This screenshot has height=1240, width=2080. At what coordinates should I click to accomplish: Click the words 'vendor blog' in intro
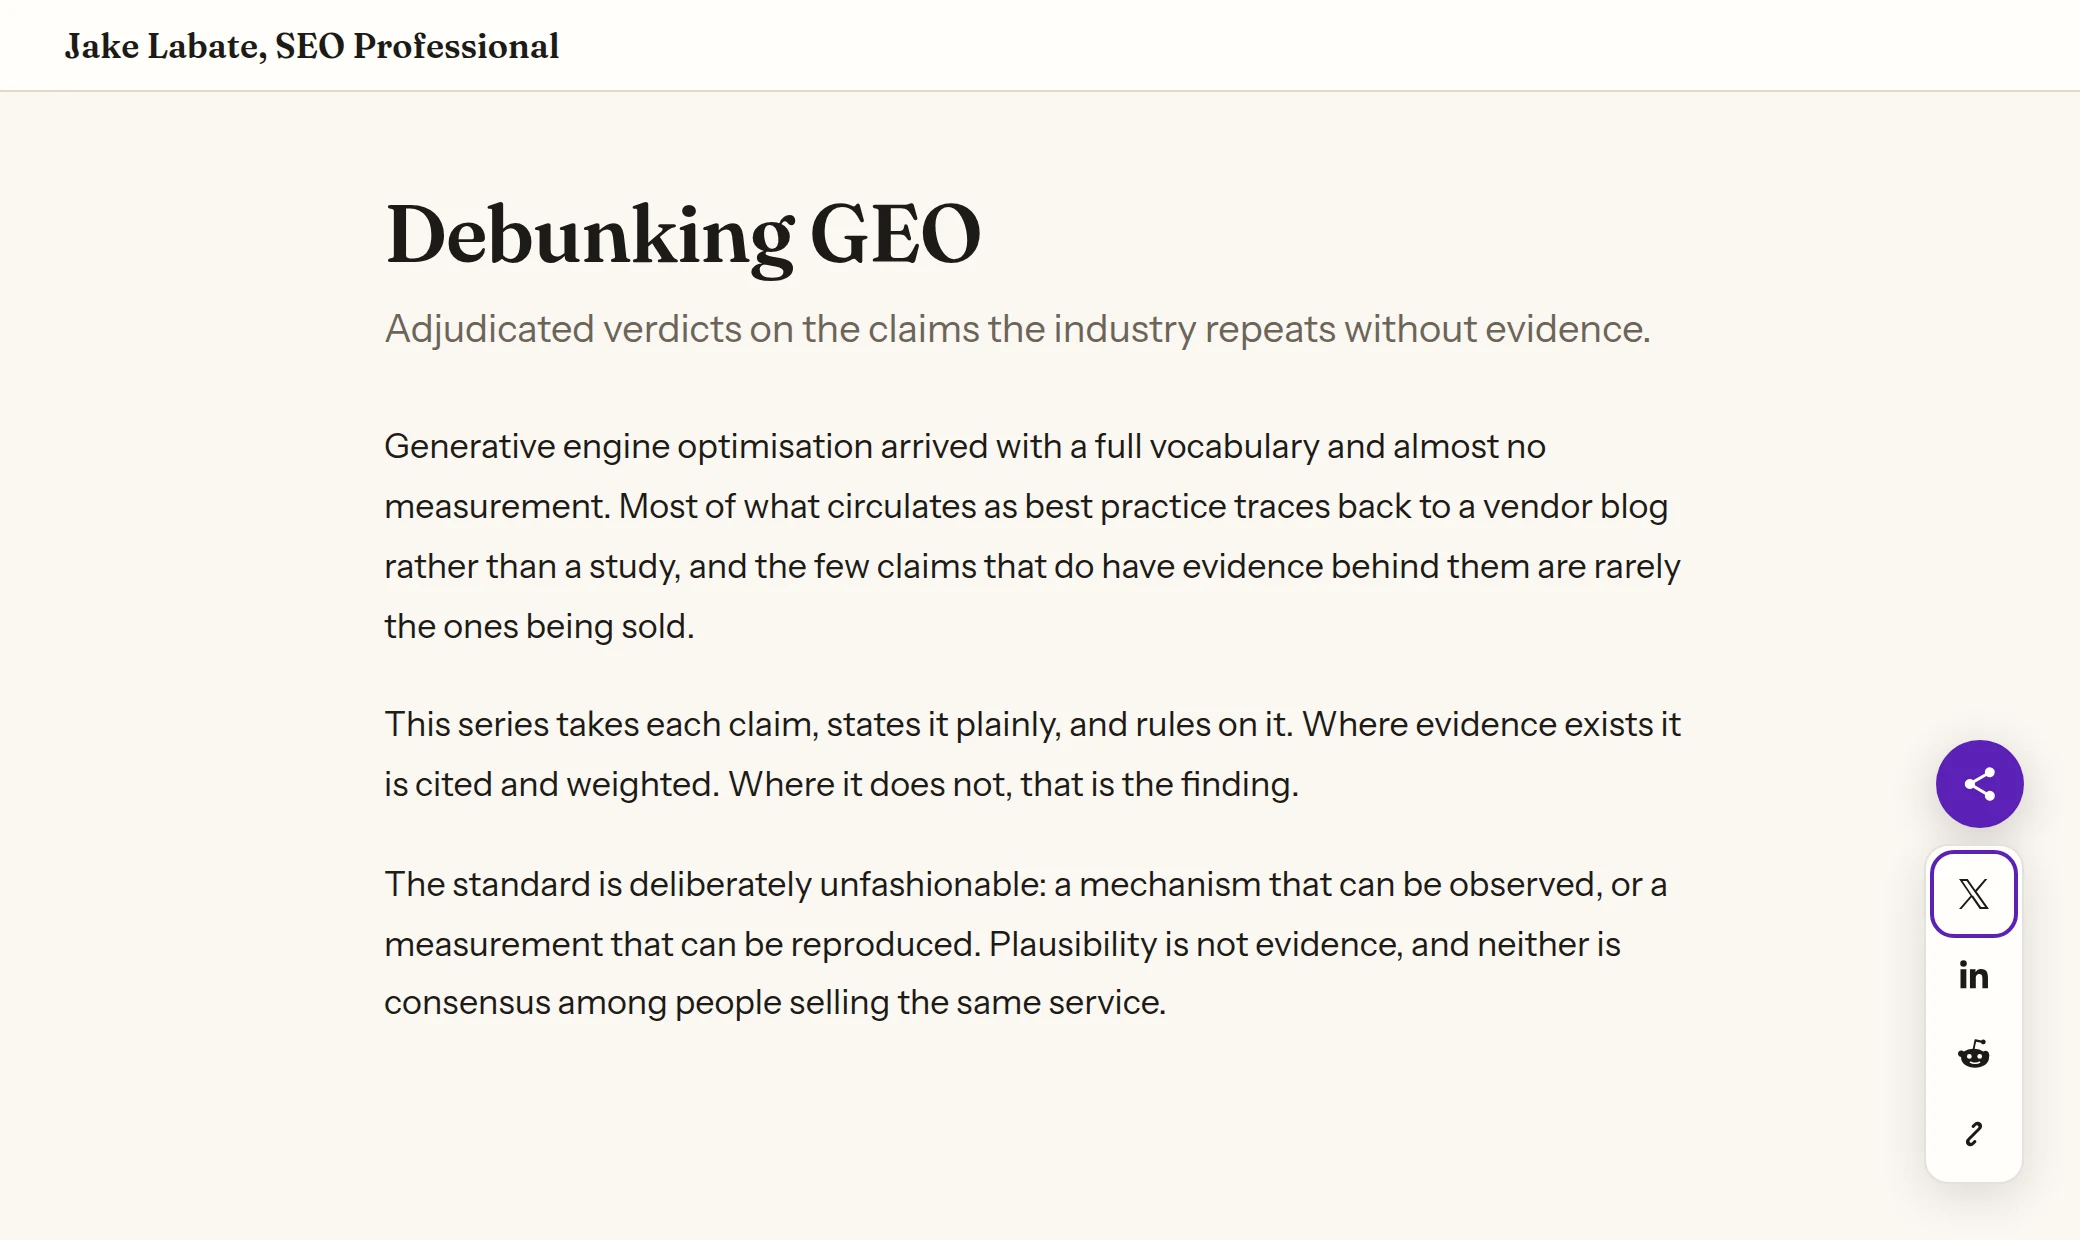[1575, 506]
